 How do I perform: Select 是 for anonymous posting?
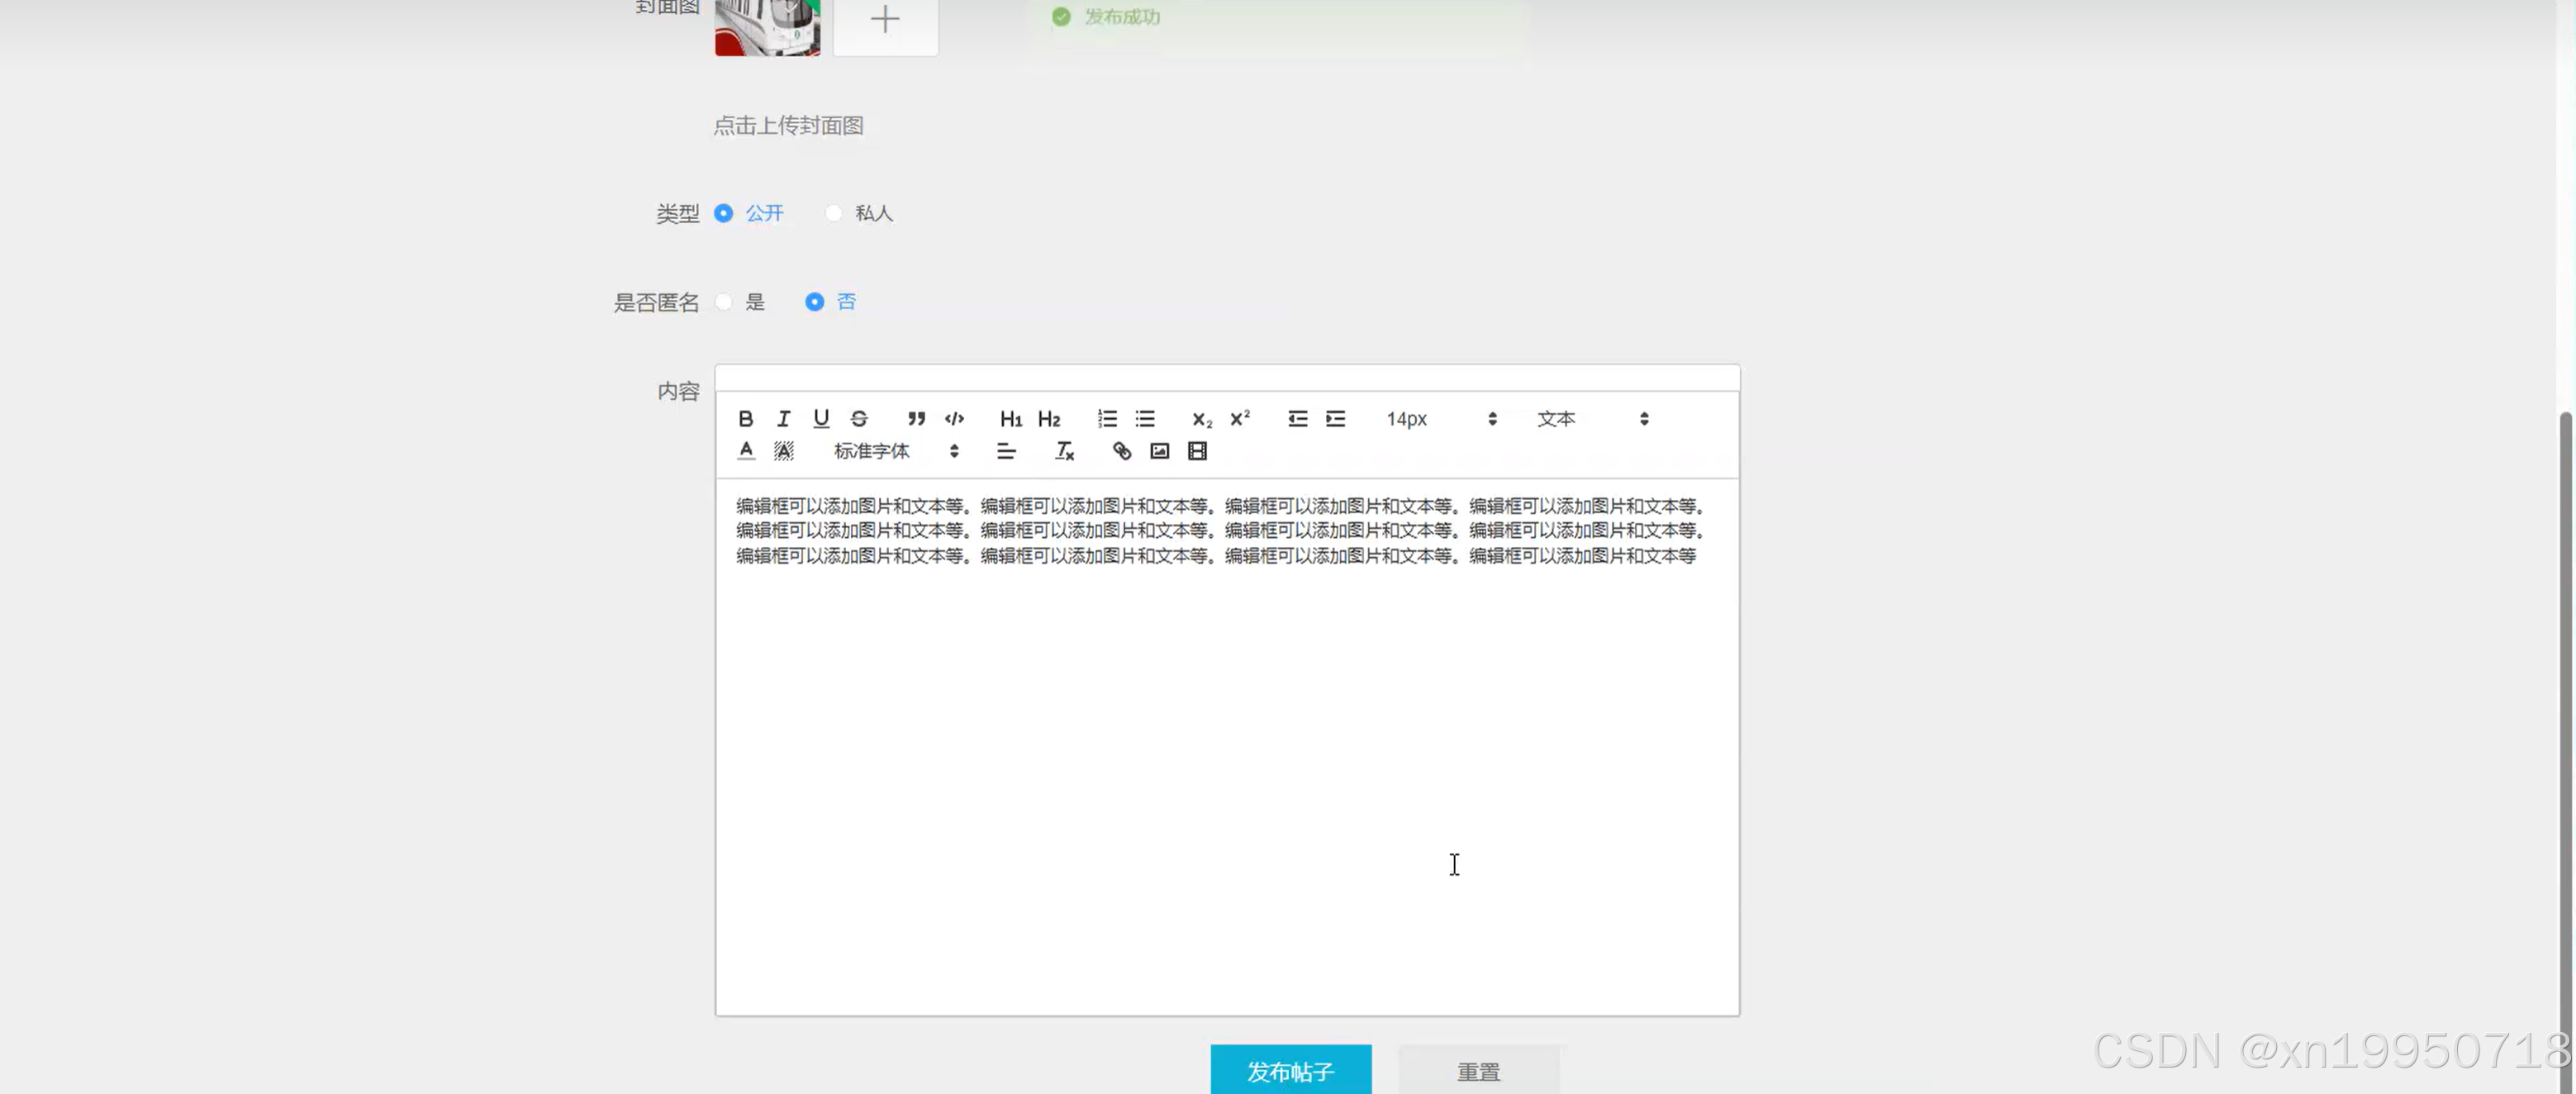(723, 302)
